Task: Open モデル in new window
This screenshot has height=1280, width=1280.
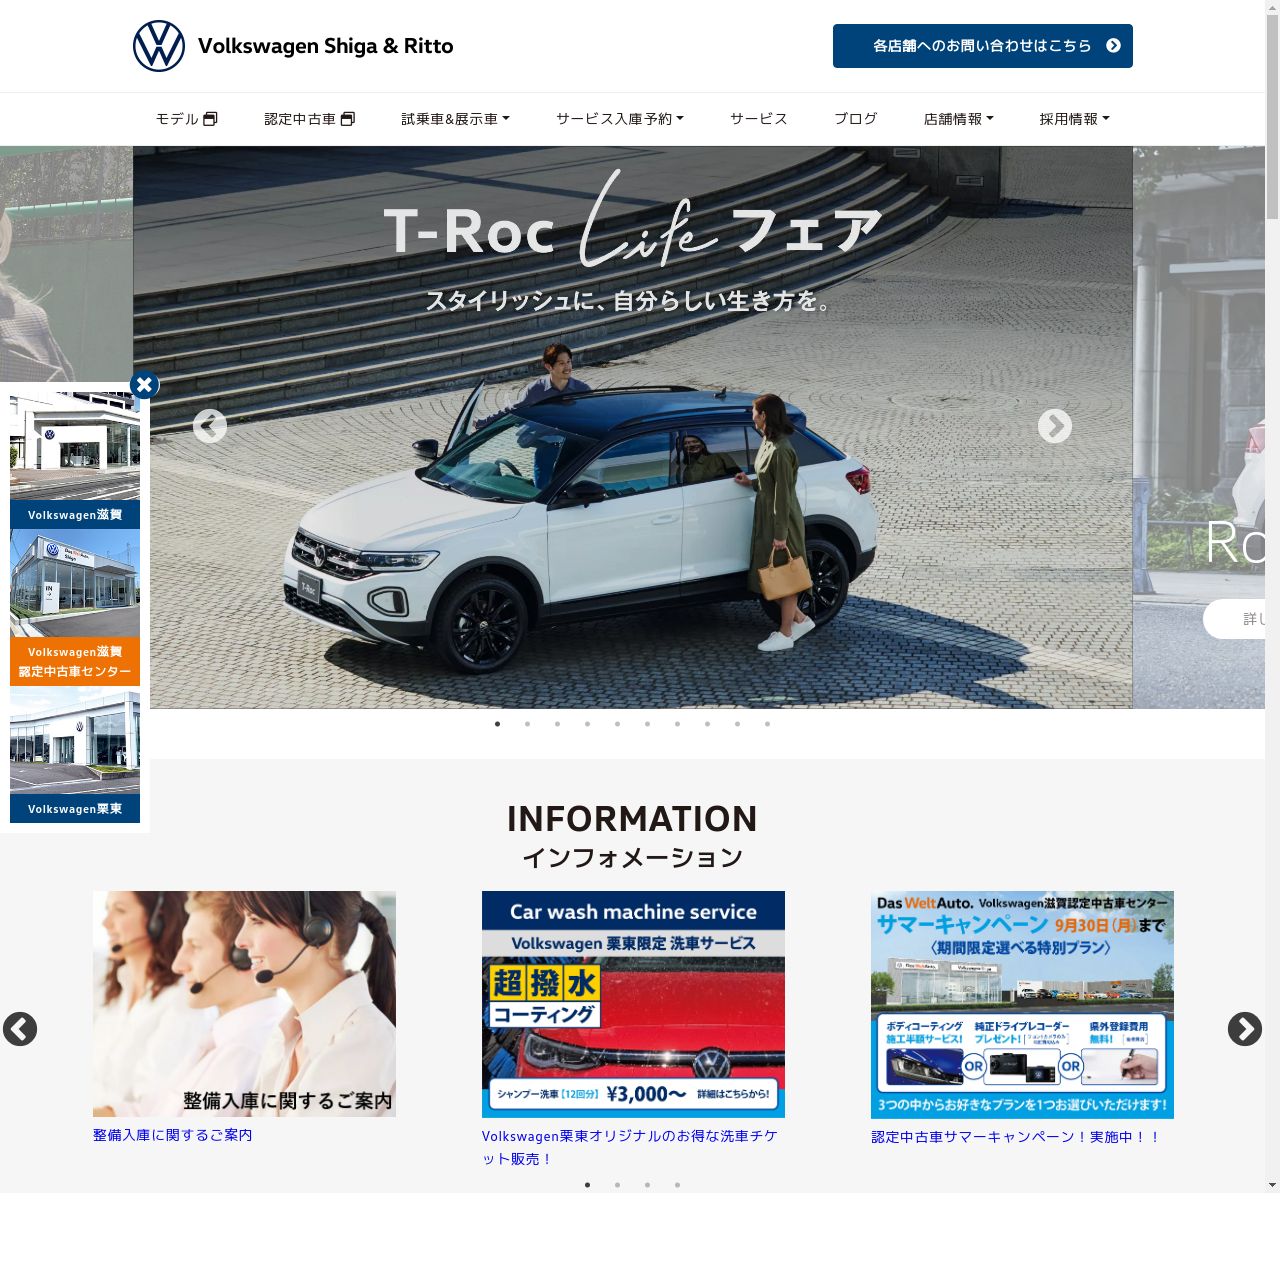Action: [x=186, y=119]
